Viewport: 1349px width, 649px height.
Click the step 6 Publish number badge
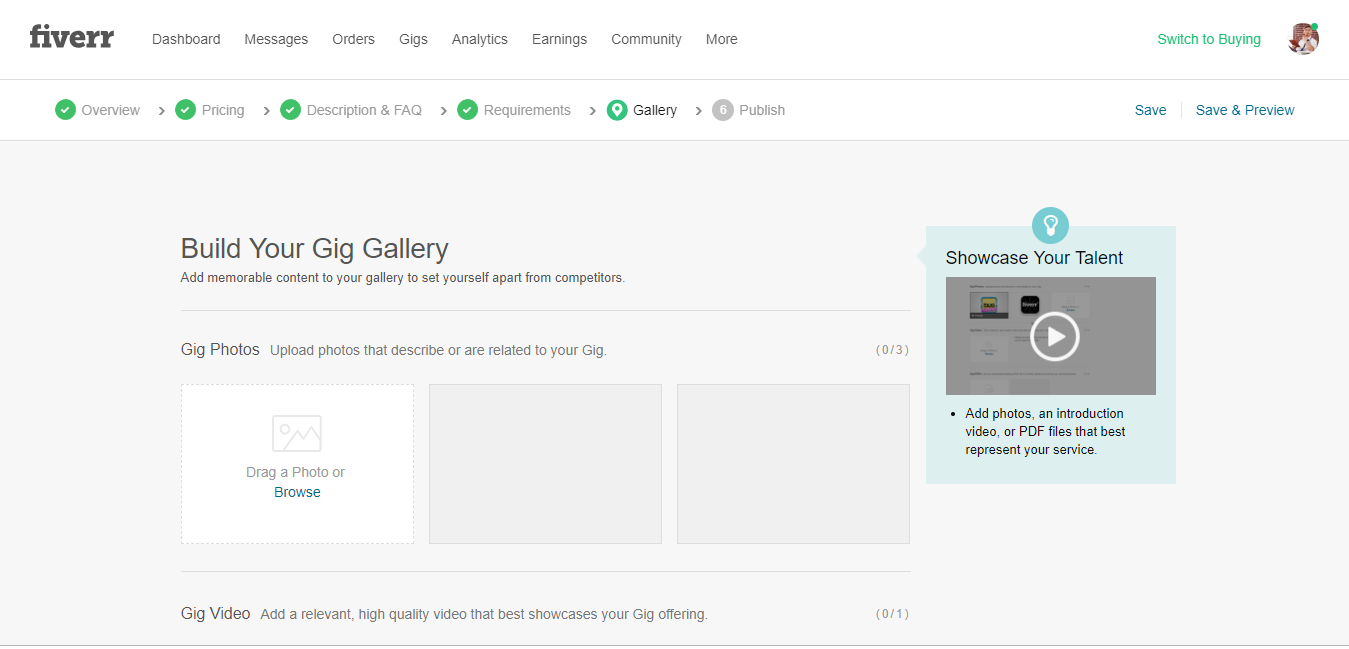[723, 110]
